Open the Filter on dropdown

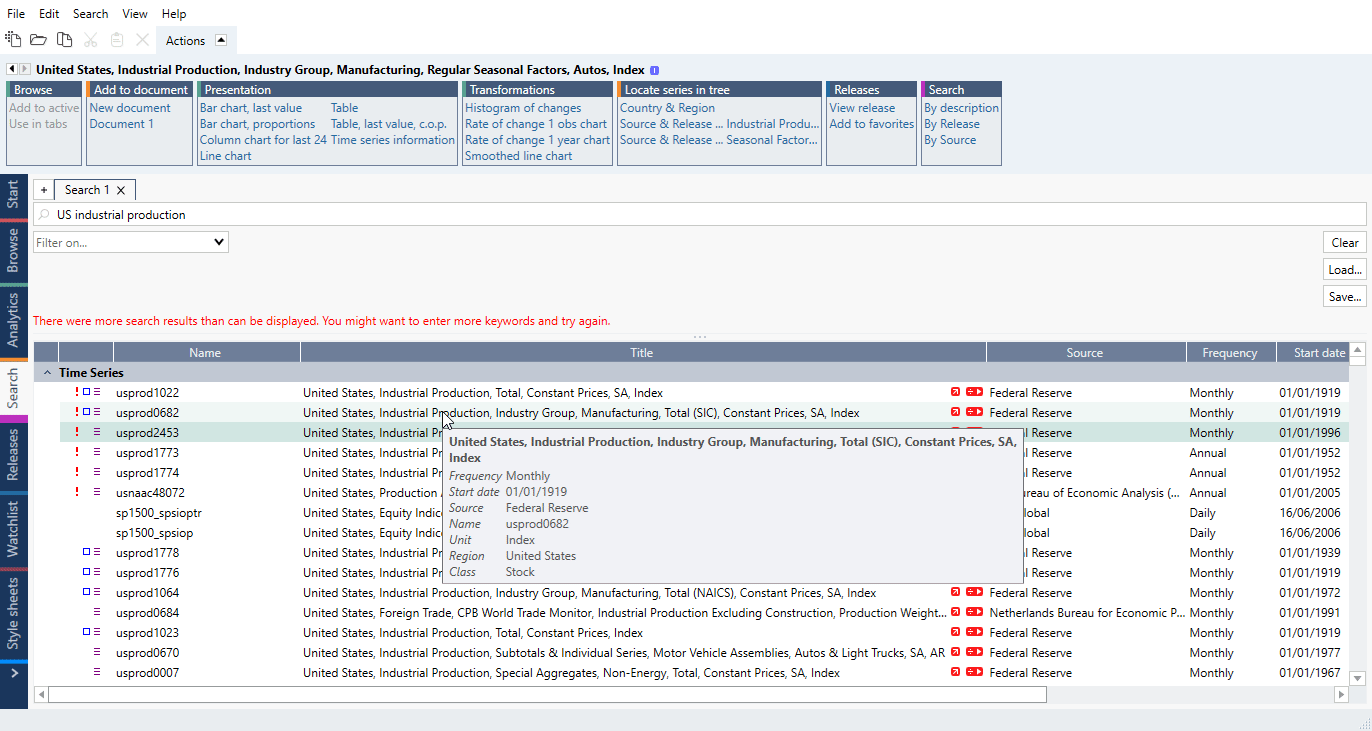(x=131, y=242)
